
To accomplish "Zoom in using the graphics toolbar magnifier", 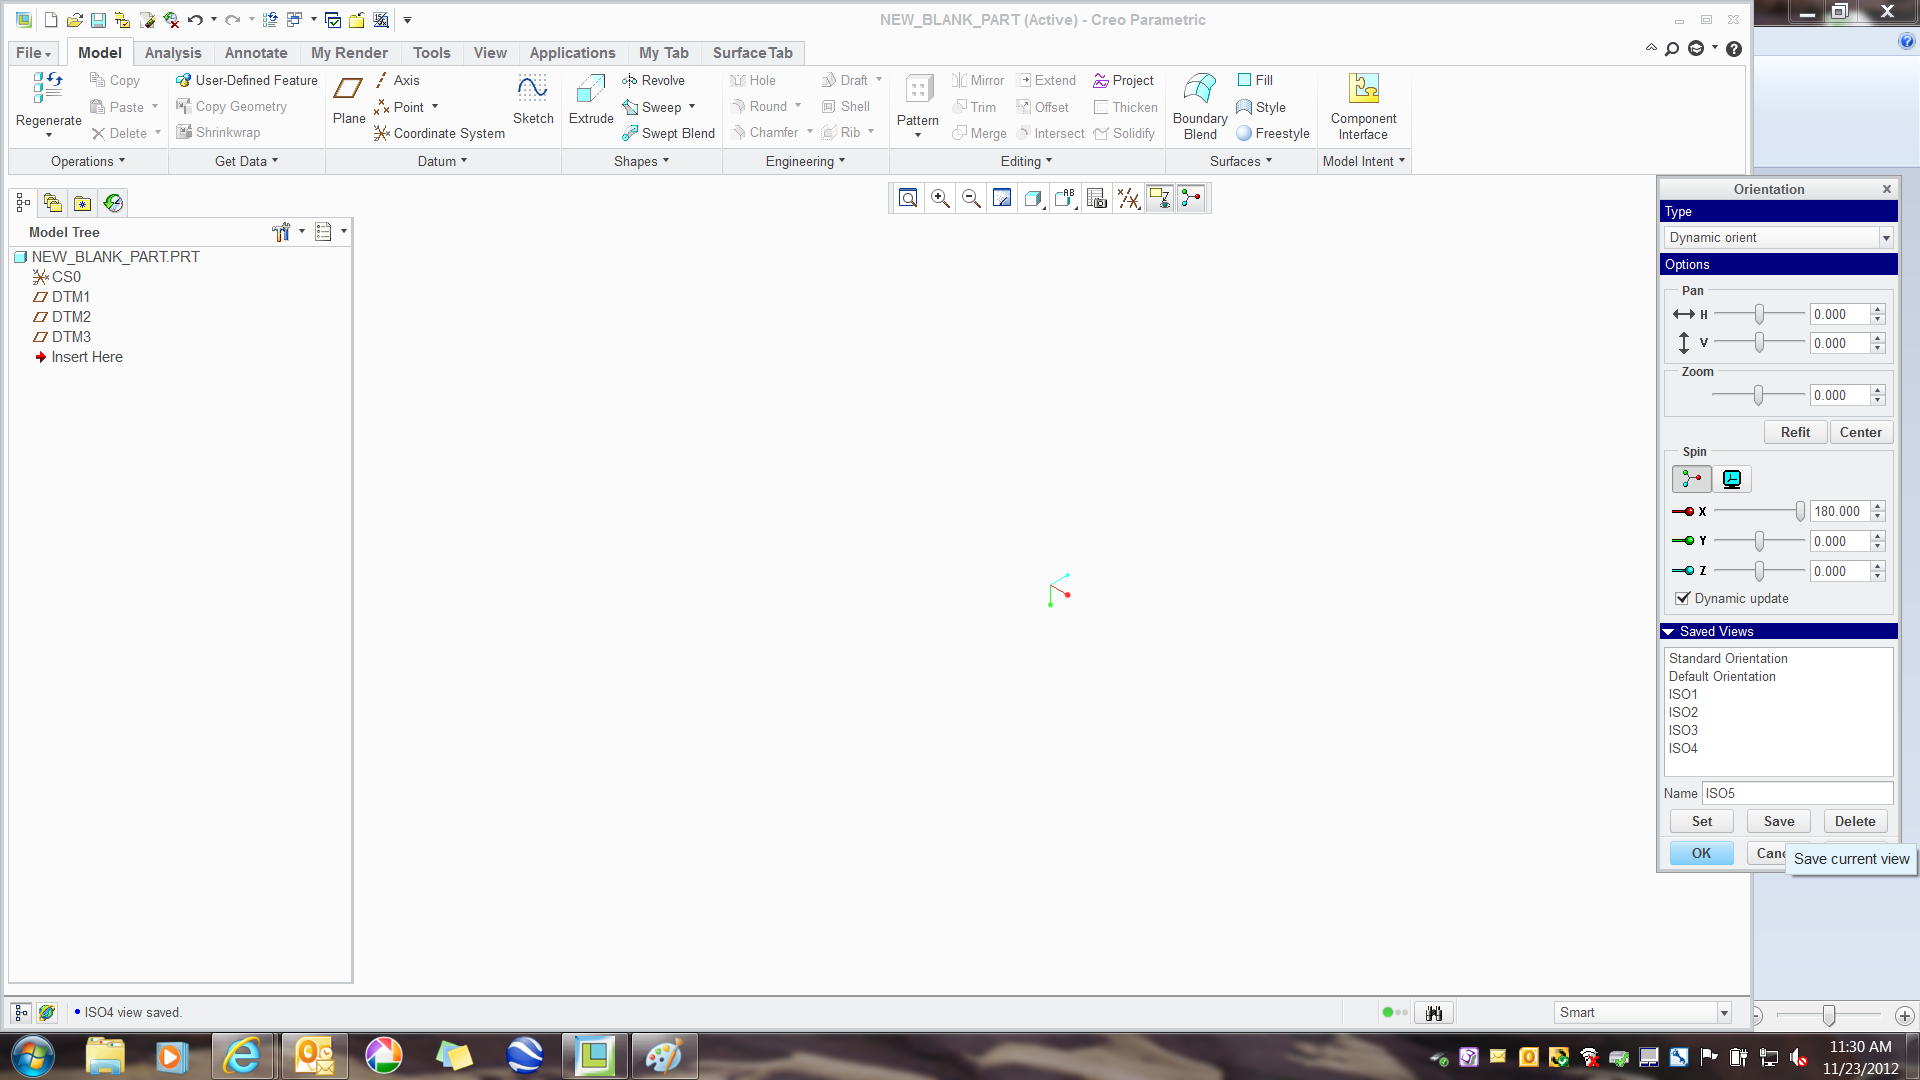I will (x=940, y=198).
